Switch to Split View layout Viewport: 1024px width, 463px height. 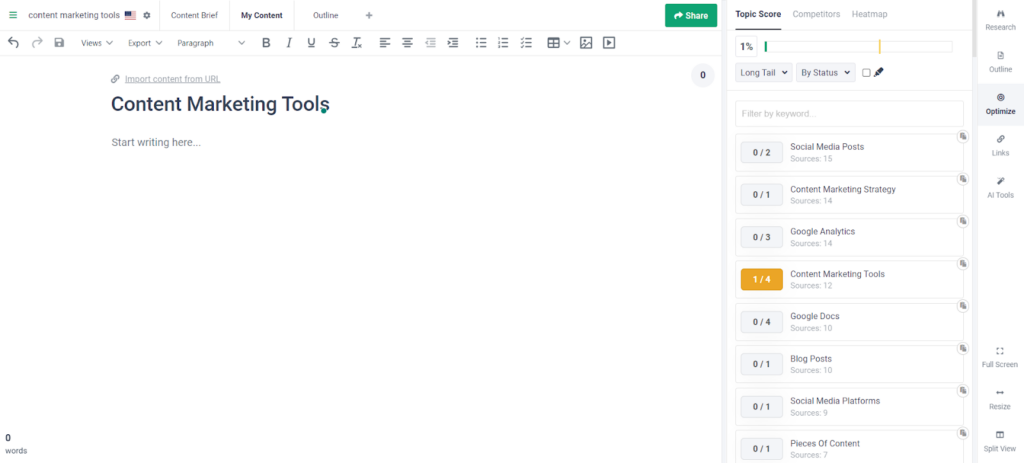1000,440
